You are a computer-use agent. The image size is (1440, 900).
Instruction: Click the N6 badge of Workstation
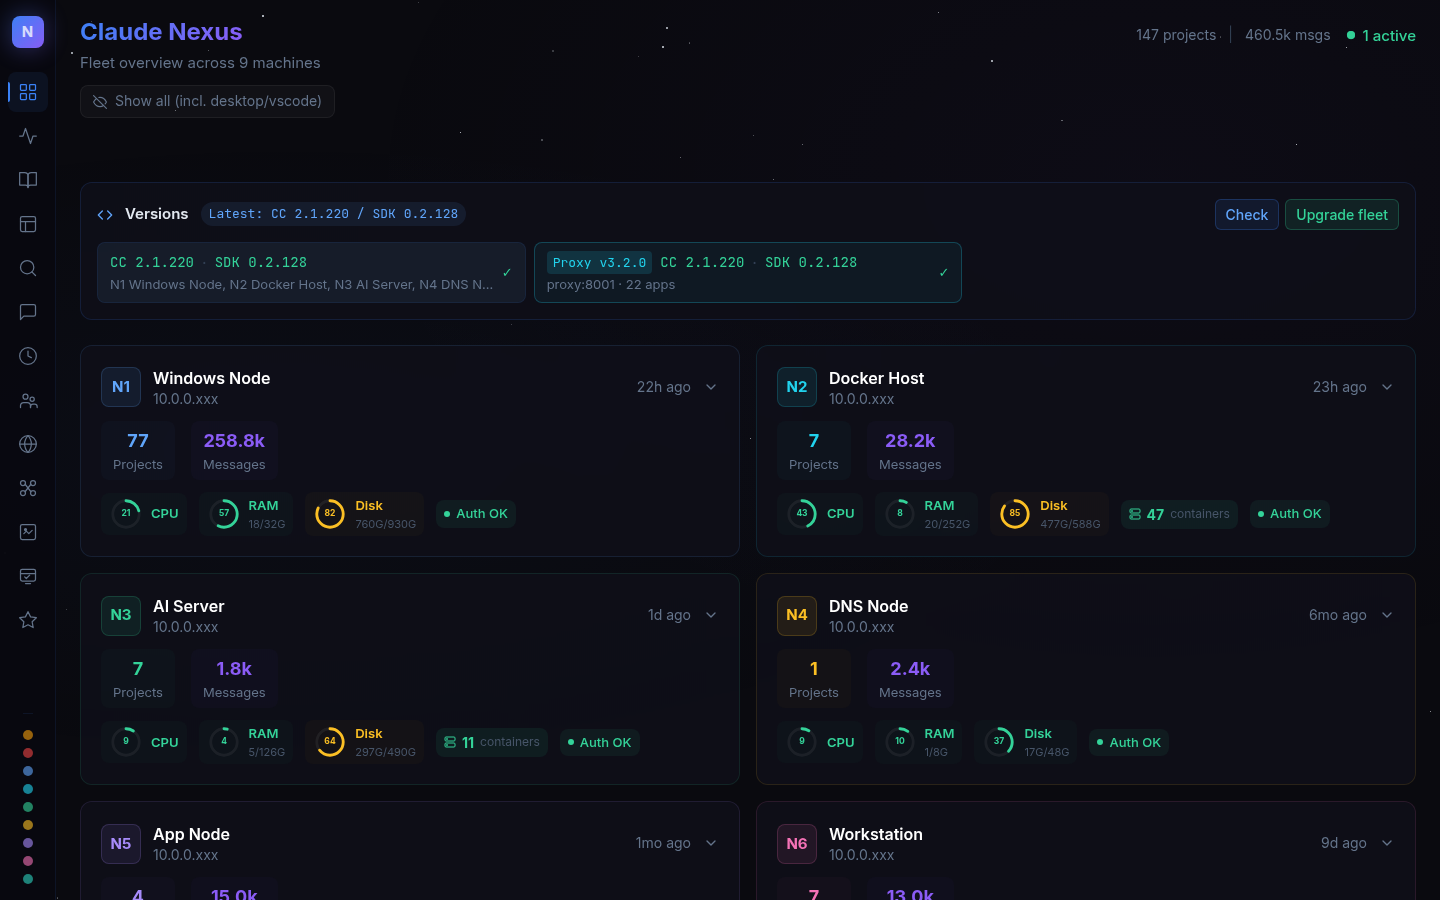797,843
